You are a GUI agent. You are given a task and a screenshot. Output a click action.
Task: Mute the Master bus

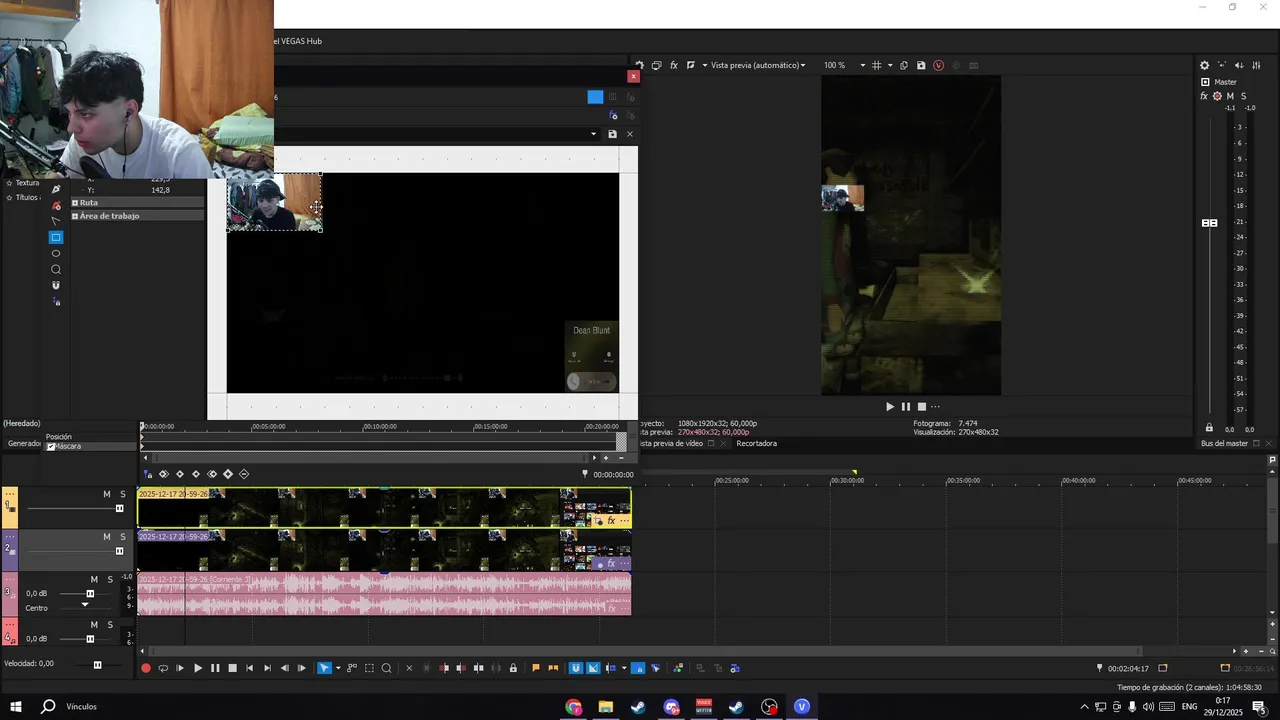coord(1230,96)
